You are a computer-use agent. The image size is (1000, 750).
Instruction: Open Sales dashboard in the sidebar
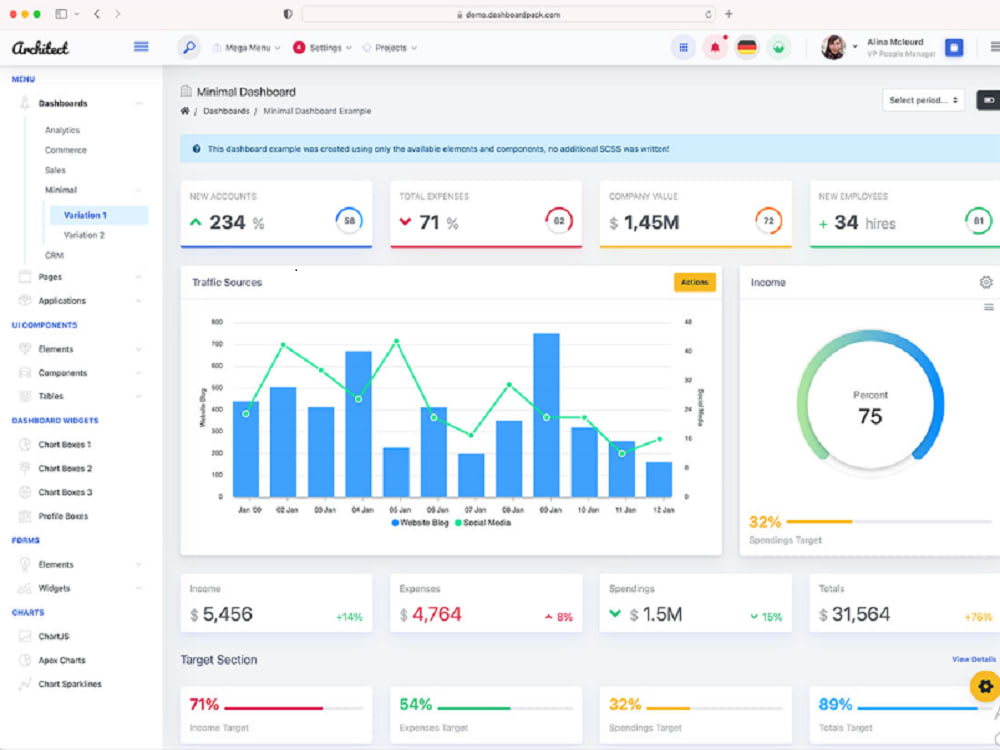[x=55, y=170]
